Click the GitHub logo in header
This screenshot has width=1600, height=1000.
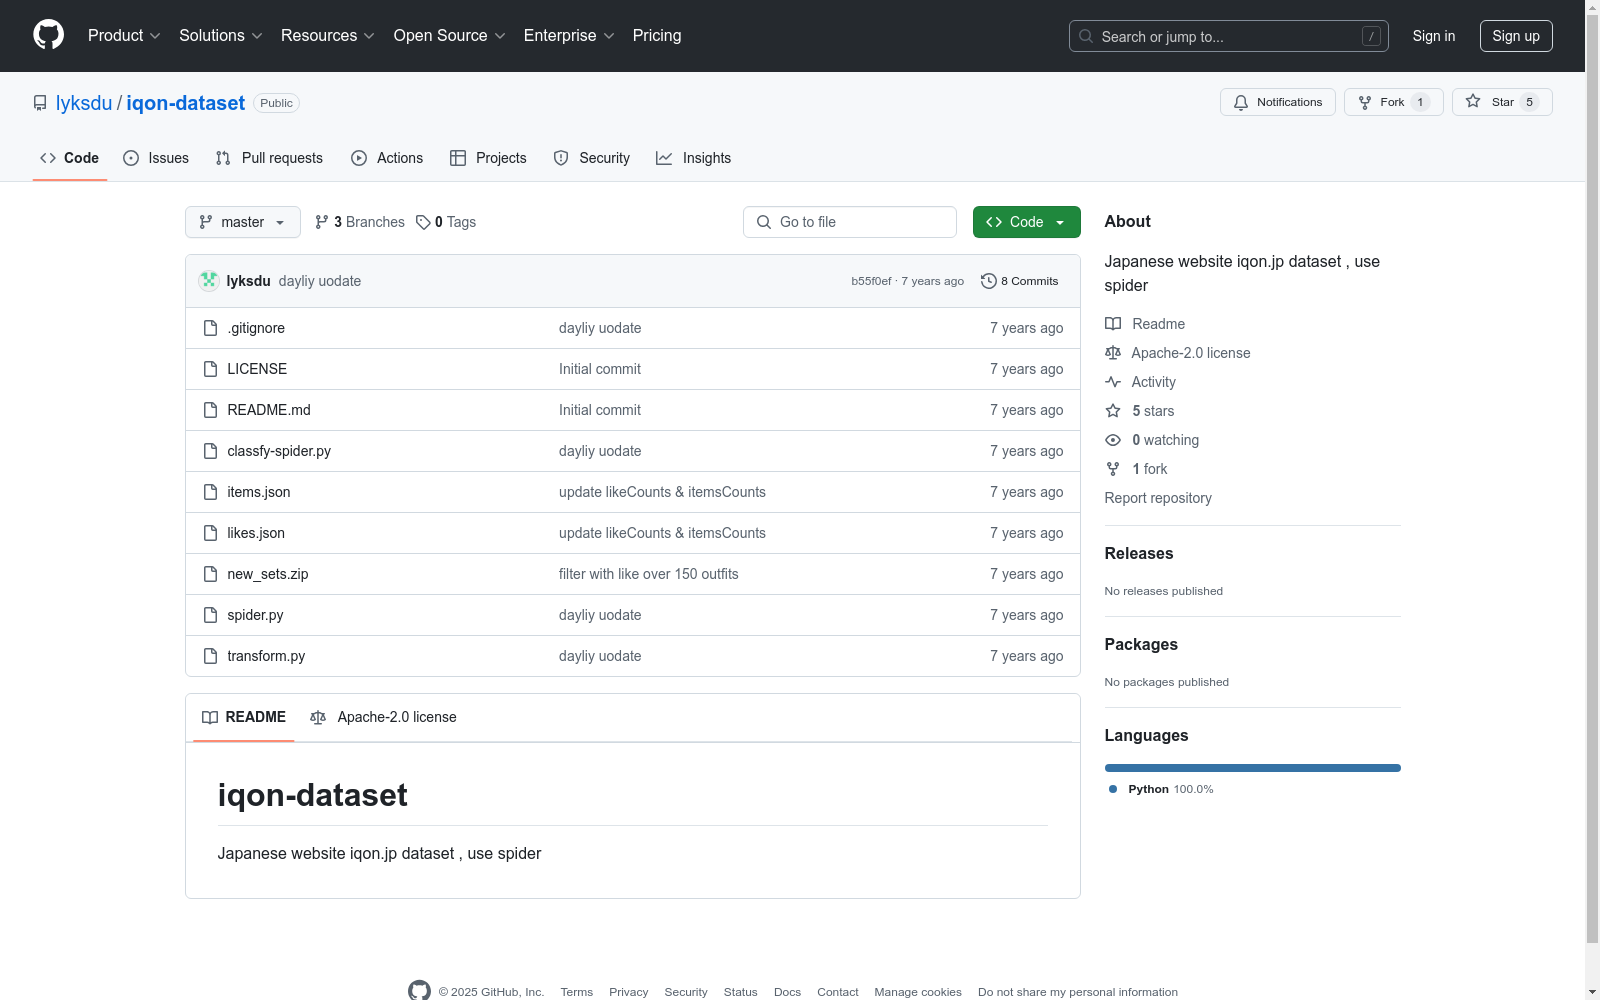point(48,35)
